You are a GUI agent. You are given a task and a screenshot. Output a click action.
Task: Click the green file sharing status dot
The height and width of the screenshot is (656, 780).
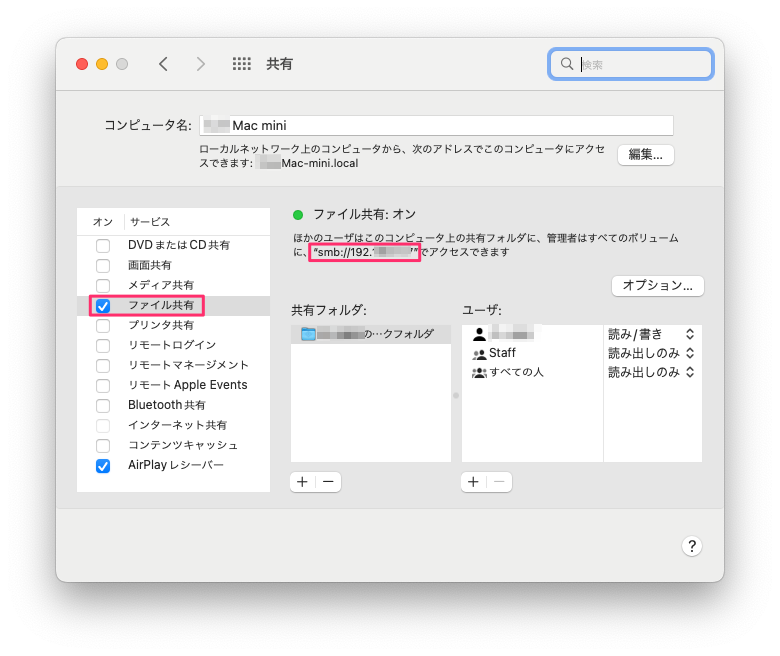pyautogui.click(x=298, y=215)
